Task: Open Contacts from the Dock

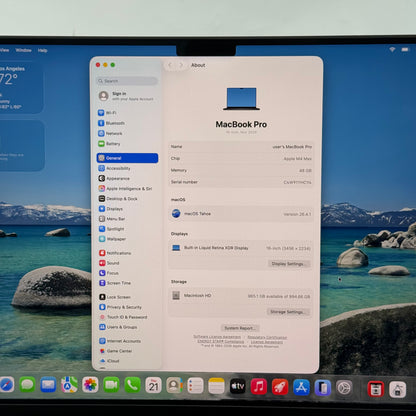Action: point(174,386)
